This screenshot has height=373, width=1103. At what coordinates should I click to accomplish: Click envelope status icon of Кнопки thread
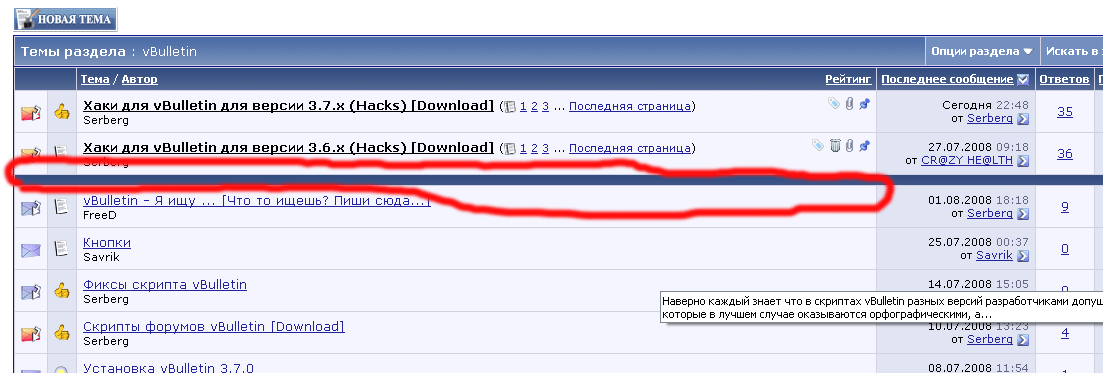31,249
